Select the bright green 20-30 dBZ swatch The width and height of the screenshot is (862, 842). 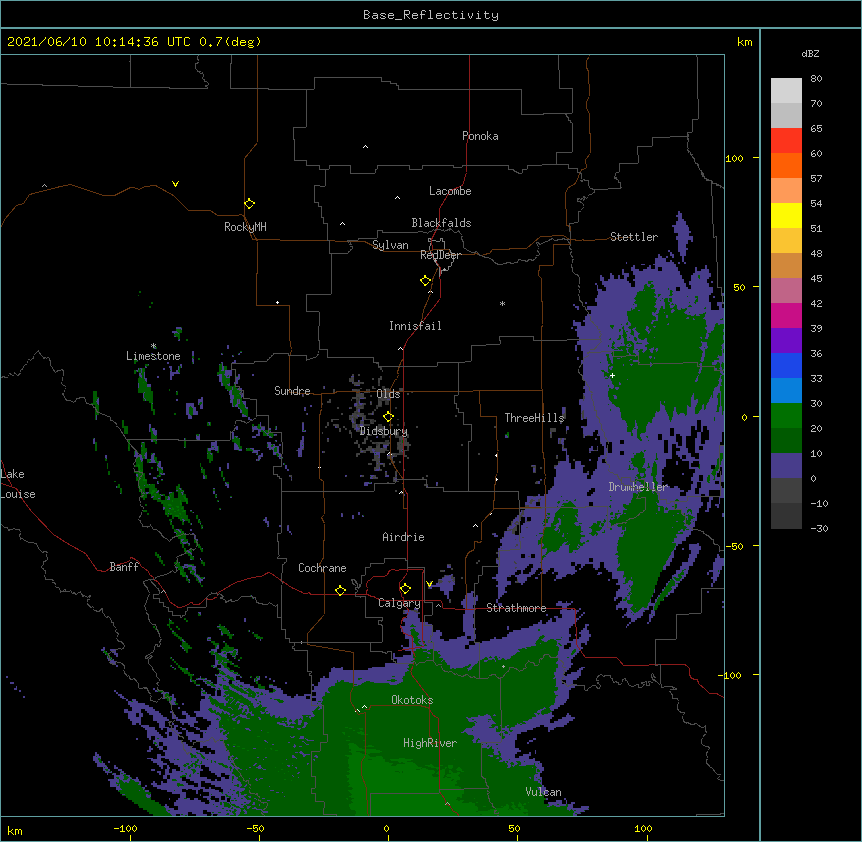tap(786, 416)
